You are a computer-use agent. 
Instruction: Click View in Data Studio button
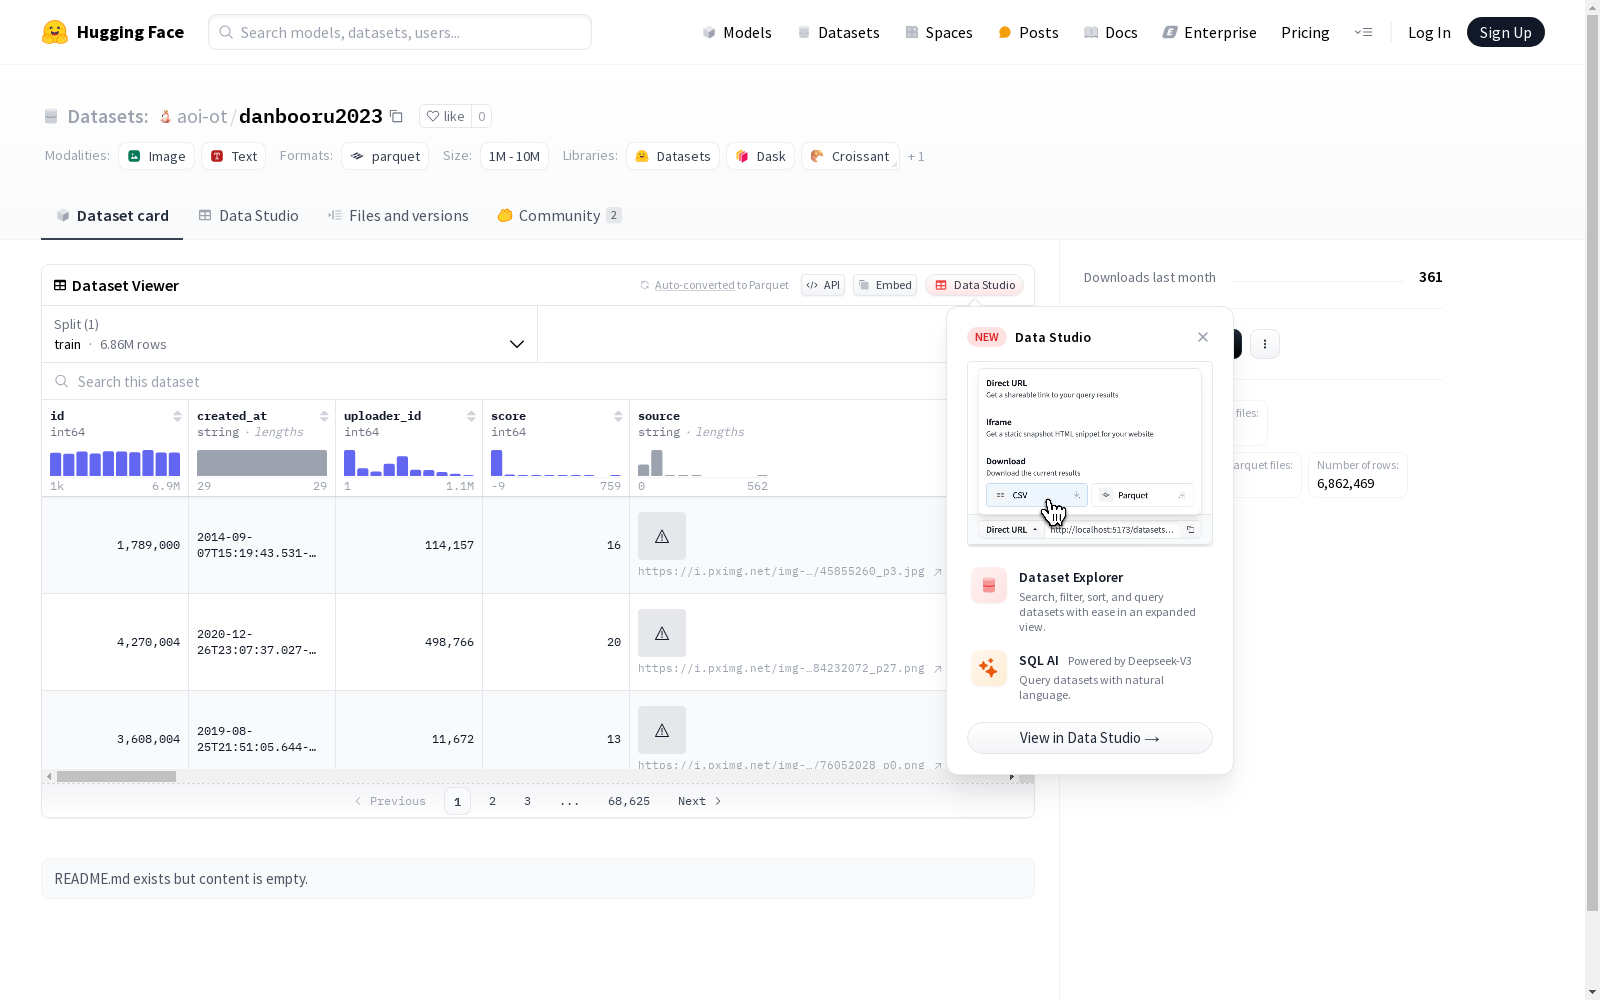point(1090,738)
